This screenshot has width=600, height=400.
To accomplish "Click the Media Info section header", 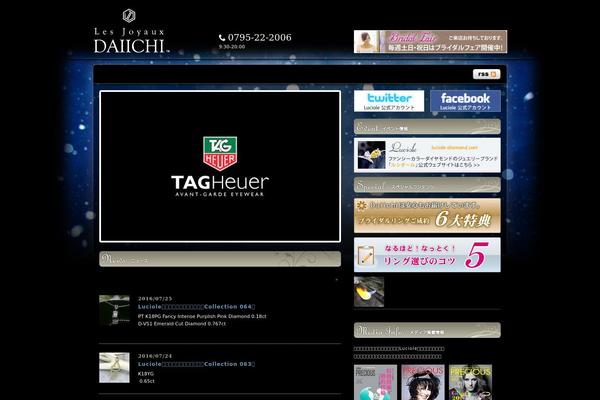I will [427, 330].
